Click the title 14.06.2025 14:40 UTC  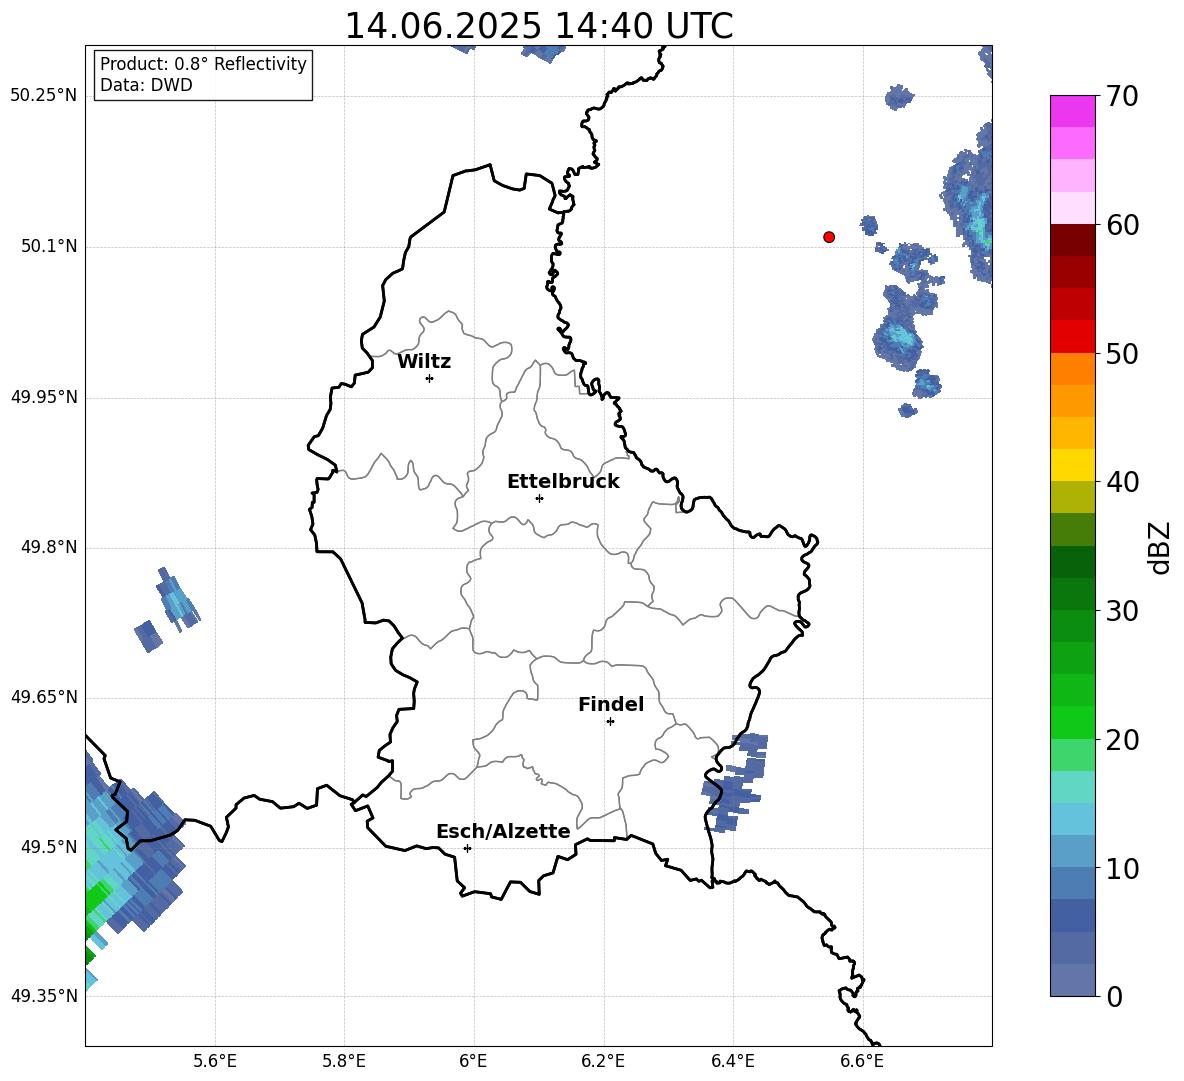coord(539,26)
